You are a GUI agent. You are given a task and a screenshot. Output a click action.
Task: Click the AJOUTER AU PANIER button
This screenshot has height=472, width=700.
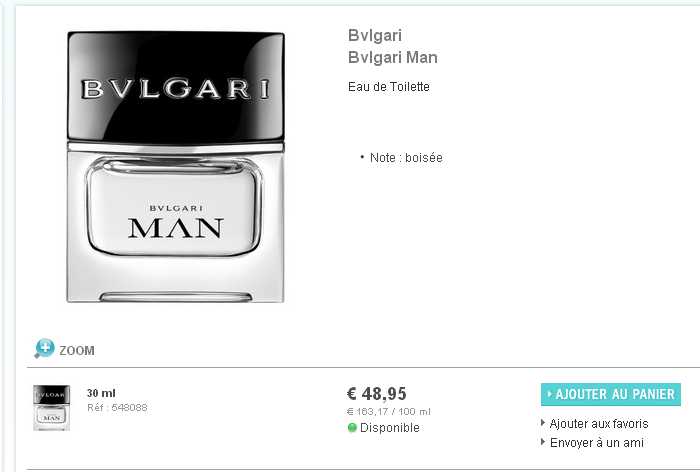[611, 394]
